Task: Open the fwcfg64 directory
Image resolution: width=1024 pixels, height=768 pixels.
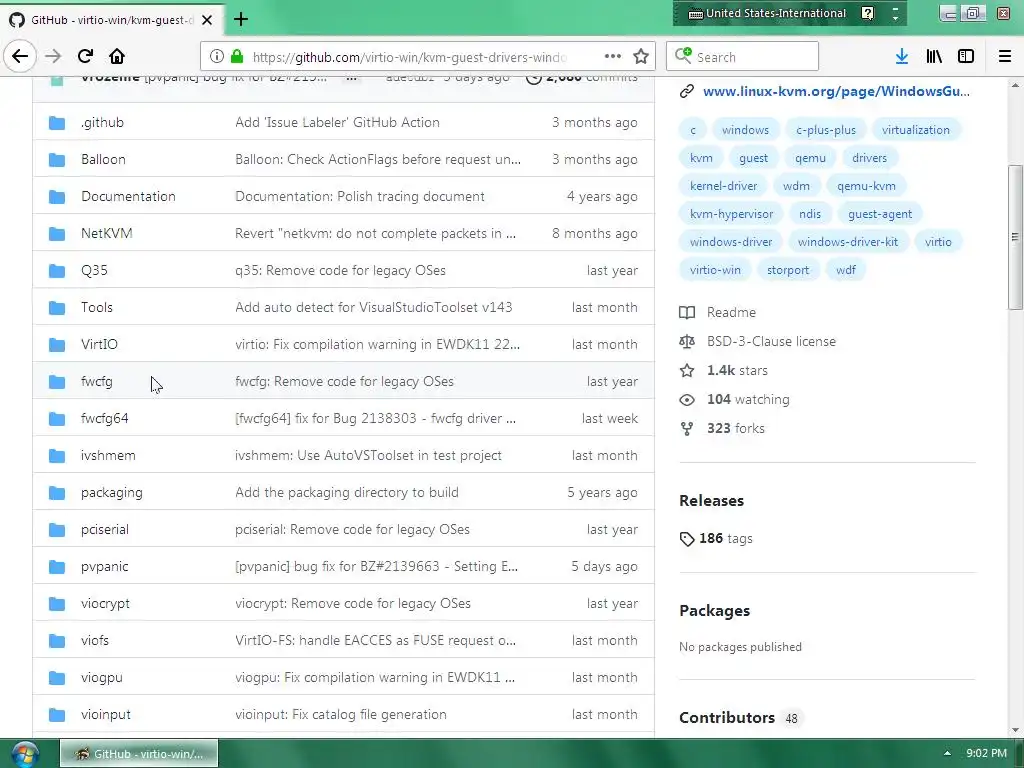Action: pos(104,419)
